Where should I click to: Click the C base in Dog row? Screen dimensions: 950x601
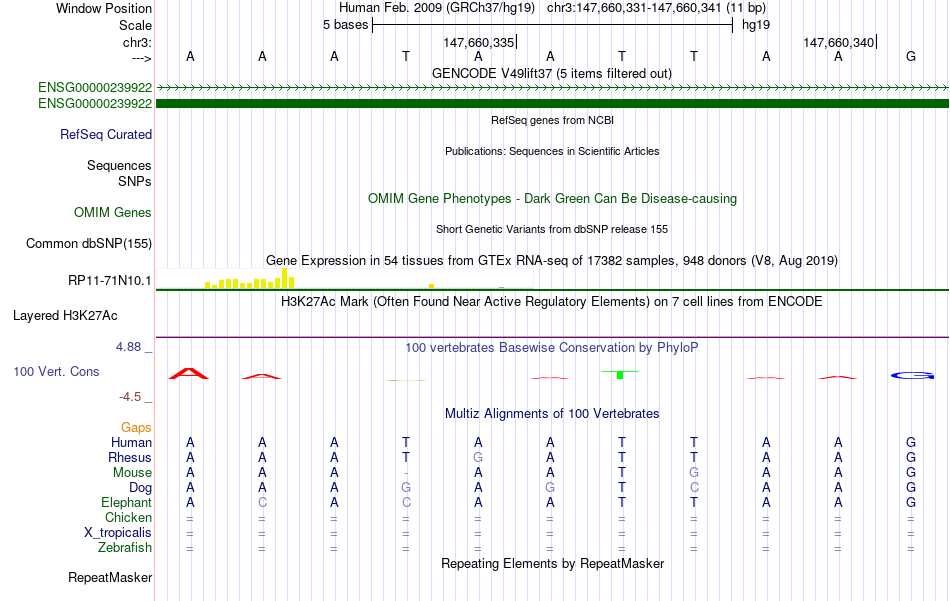(x=694, y=488)
